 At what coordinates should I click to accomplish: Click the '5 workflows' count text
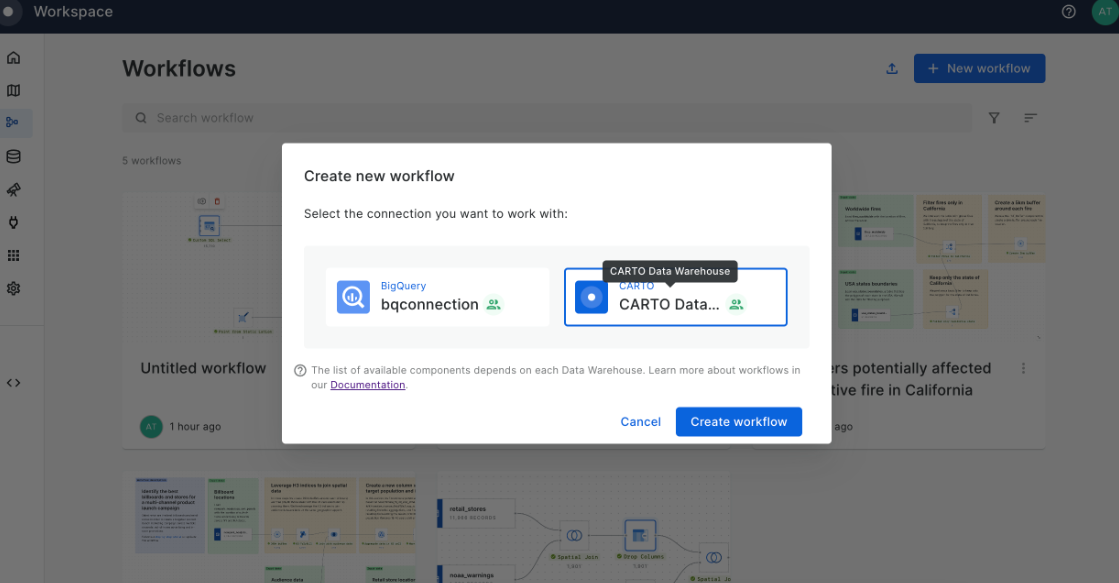[151, 161]
